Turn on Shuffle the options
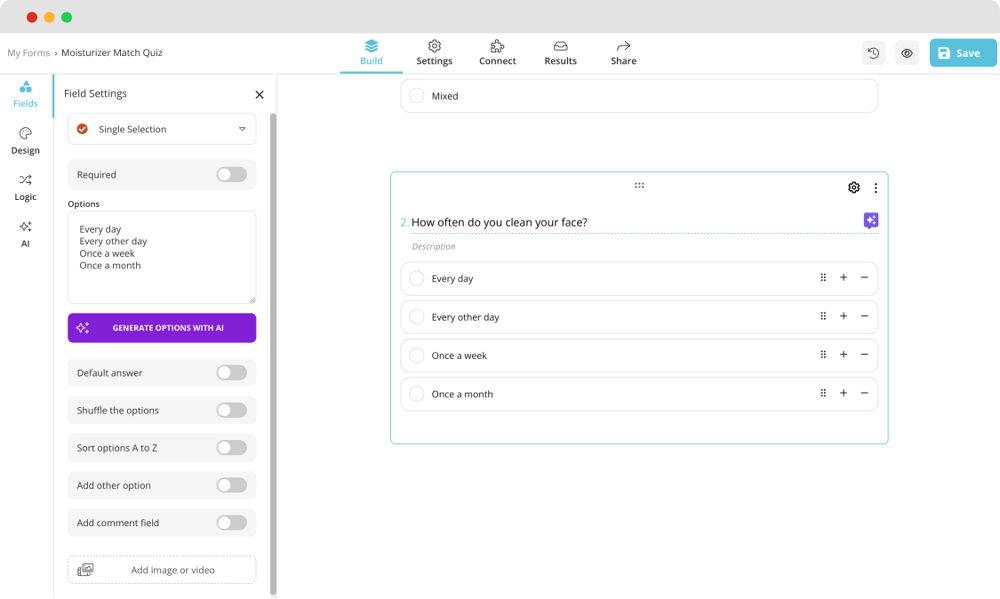1000x599 pixels. [231, 410]
